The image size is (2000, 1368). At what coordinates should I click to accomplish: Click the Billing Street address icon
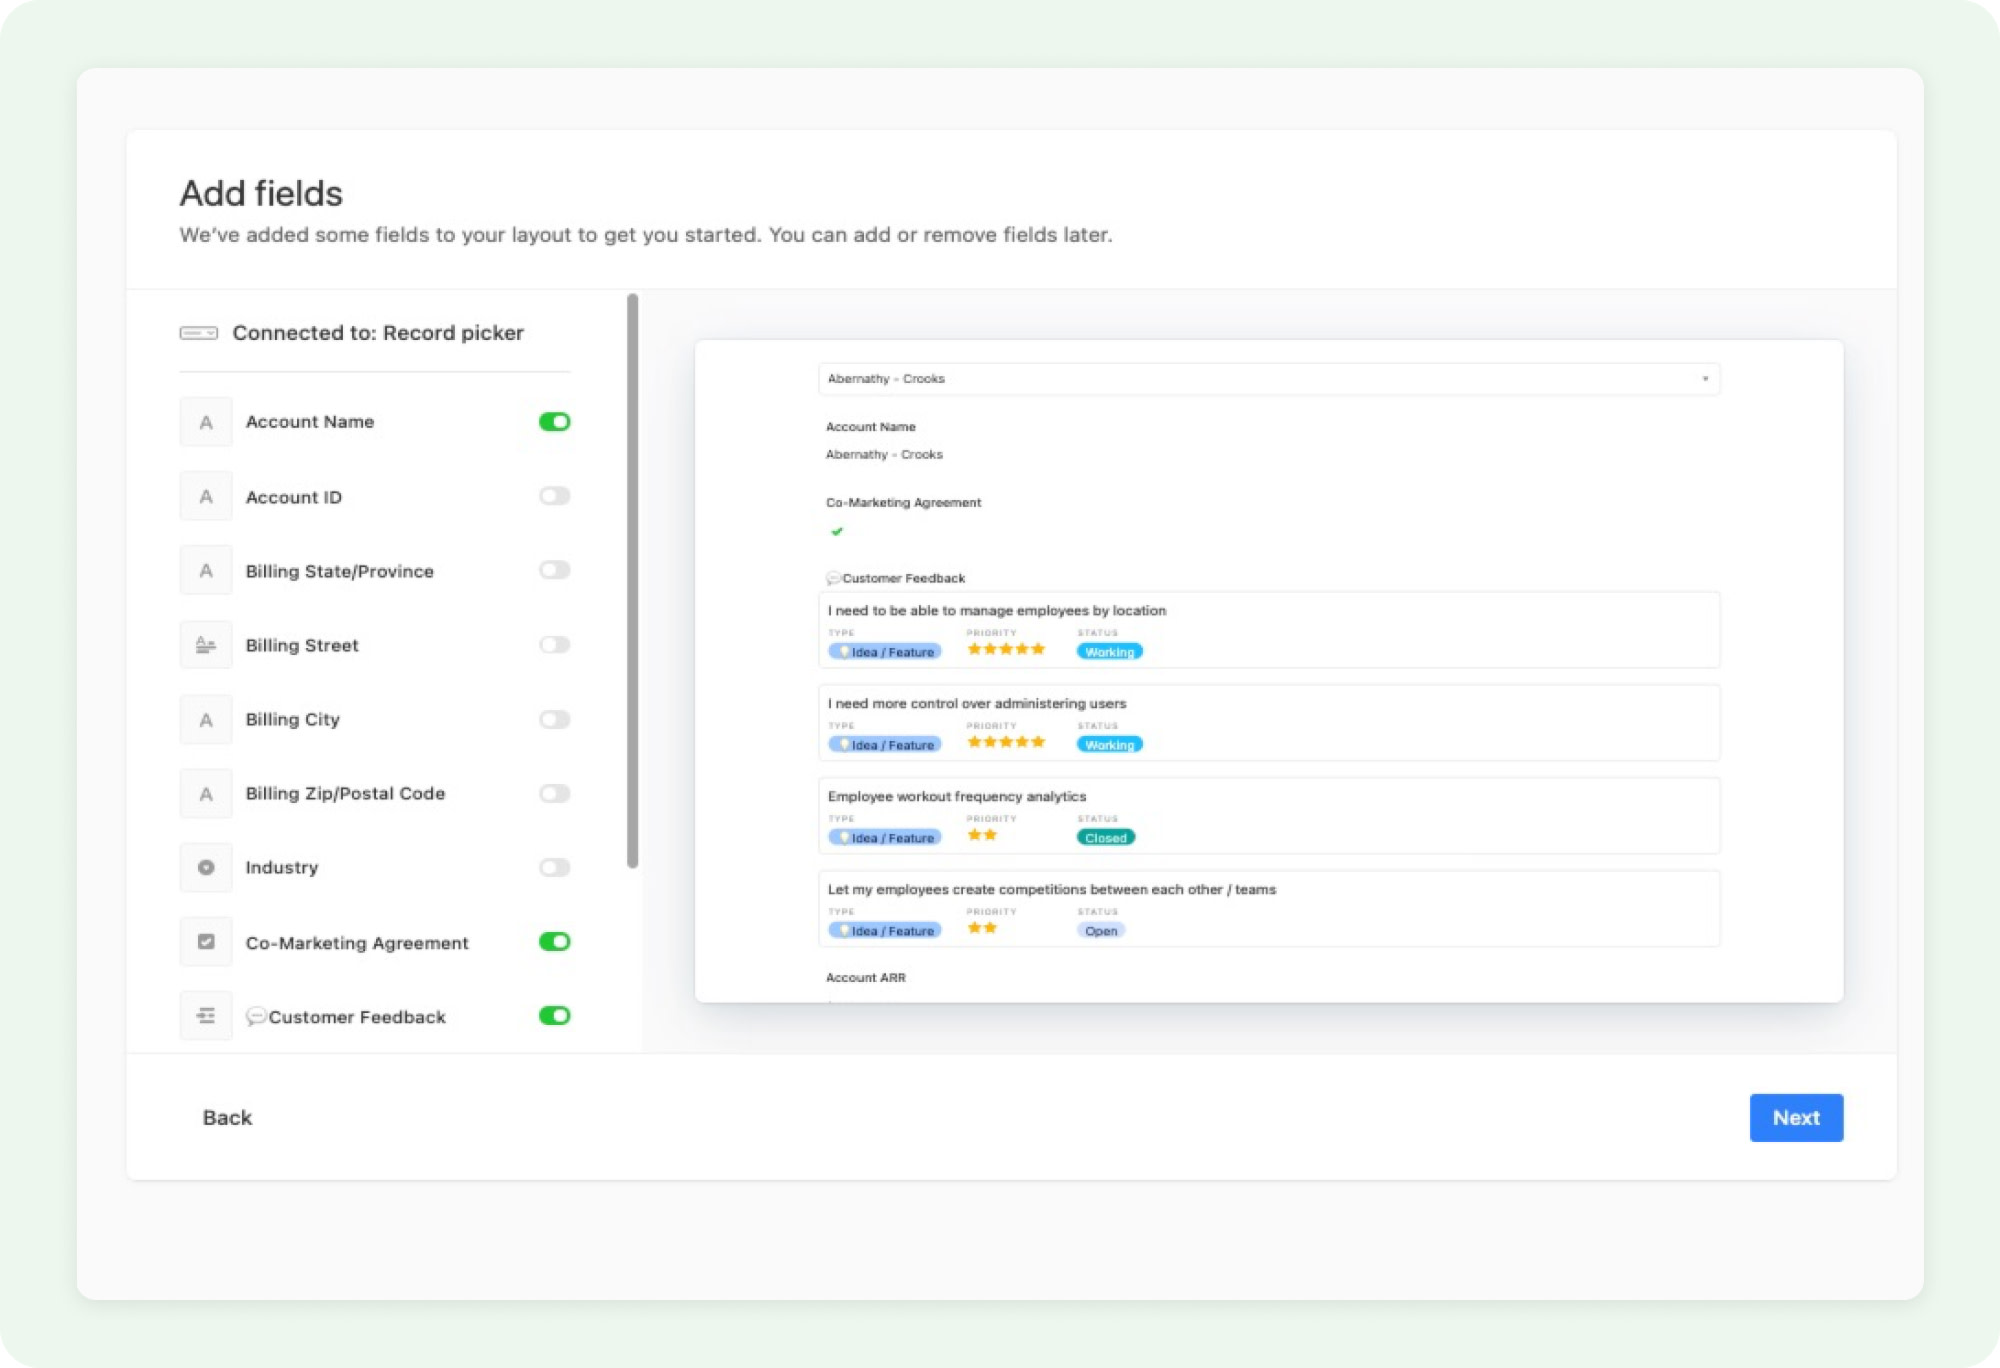(205, 645)
